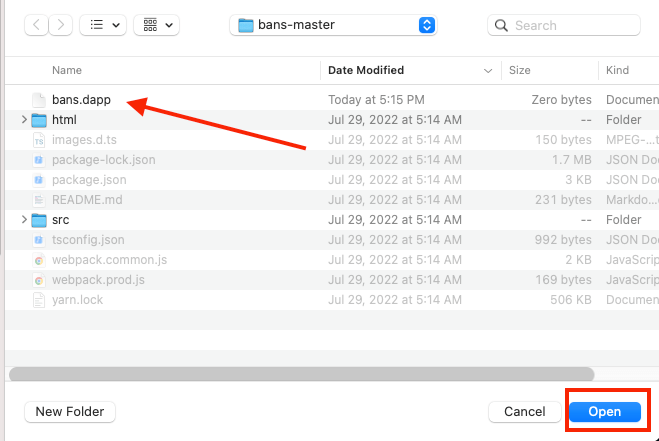Click the webpack.common.js file icon
Viewport: 659px width, 441px height.
(x=39, y=260)
